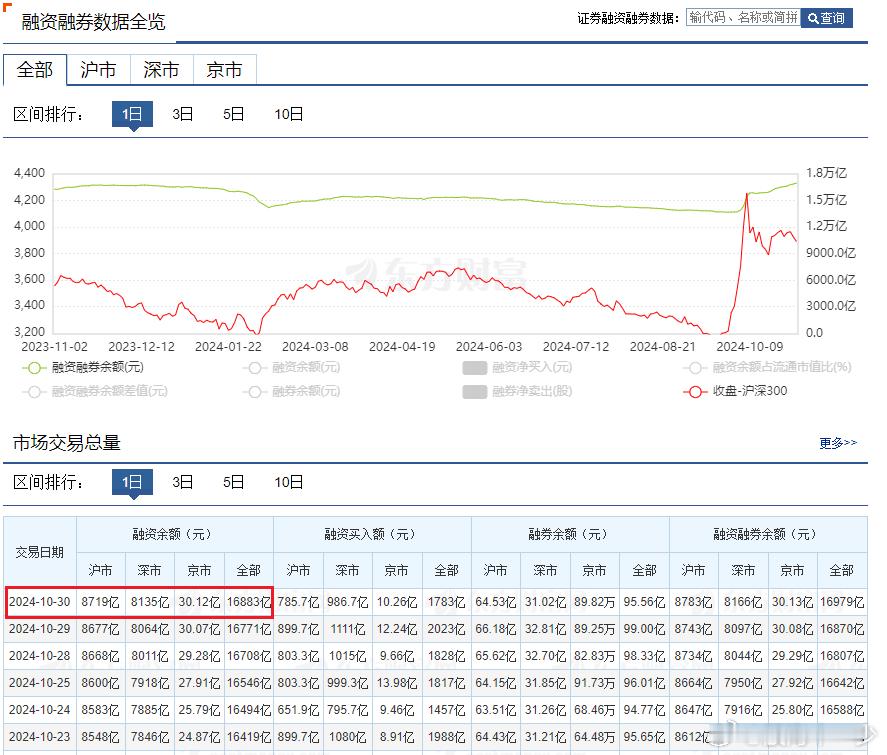Click the 89.82万 cell
Image resolution: width=887 pixels, height=755 pixels.
[595, 602]
